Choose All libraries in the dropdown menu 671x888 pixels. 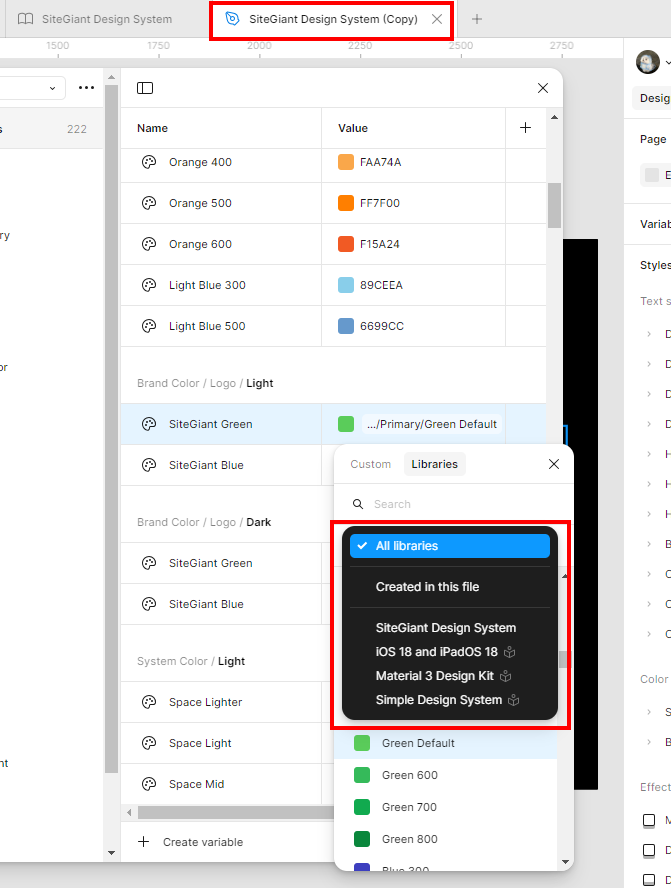[450, 546]
